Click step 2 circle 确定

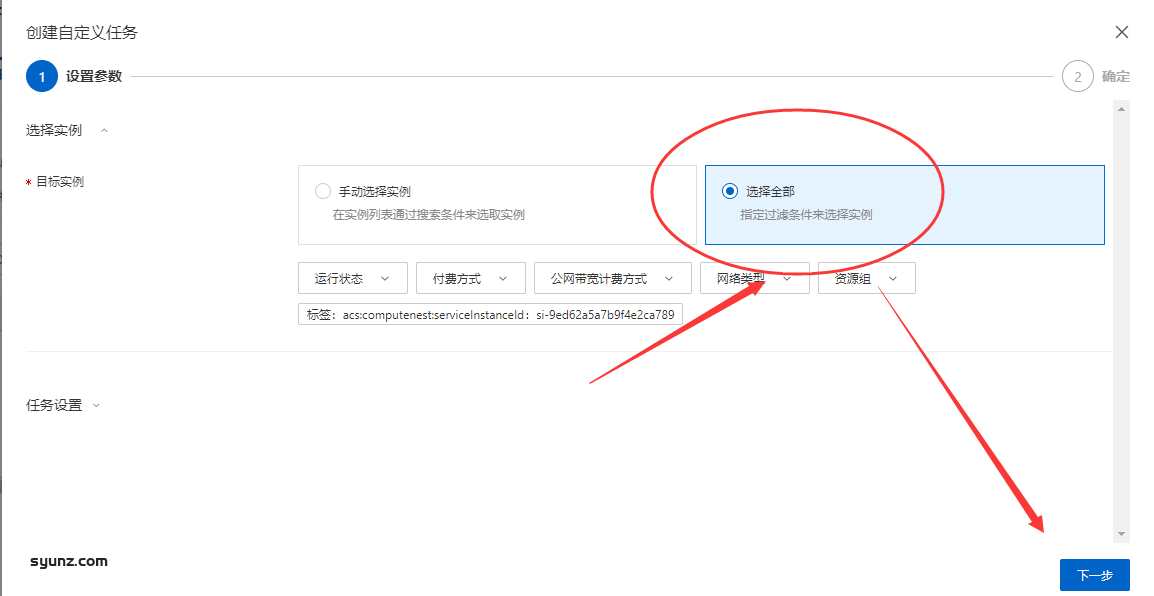pyautogui.click(x=1077, y=76)
